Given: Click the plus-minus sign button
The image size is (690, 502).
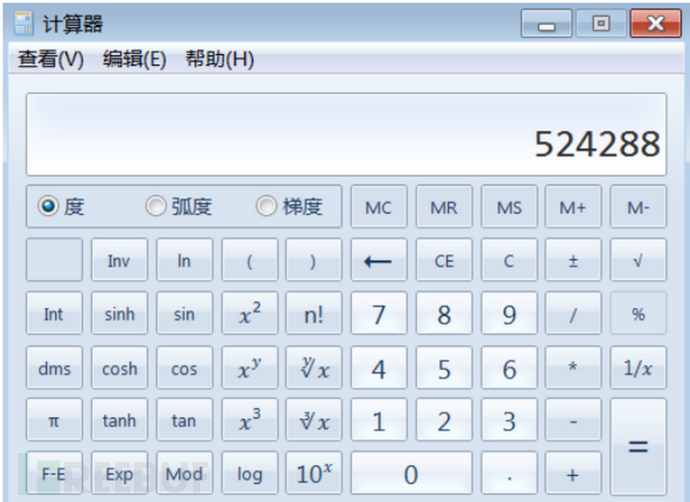Looking at the screenshot, I should 573,261.
